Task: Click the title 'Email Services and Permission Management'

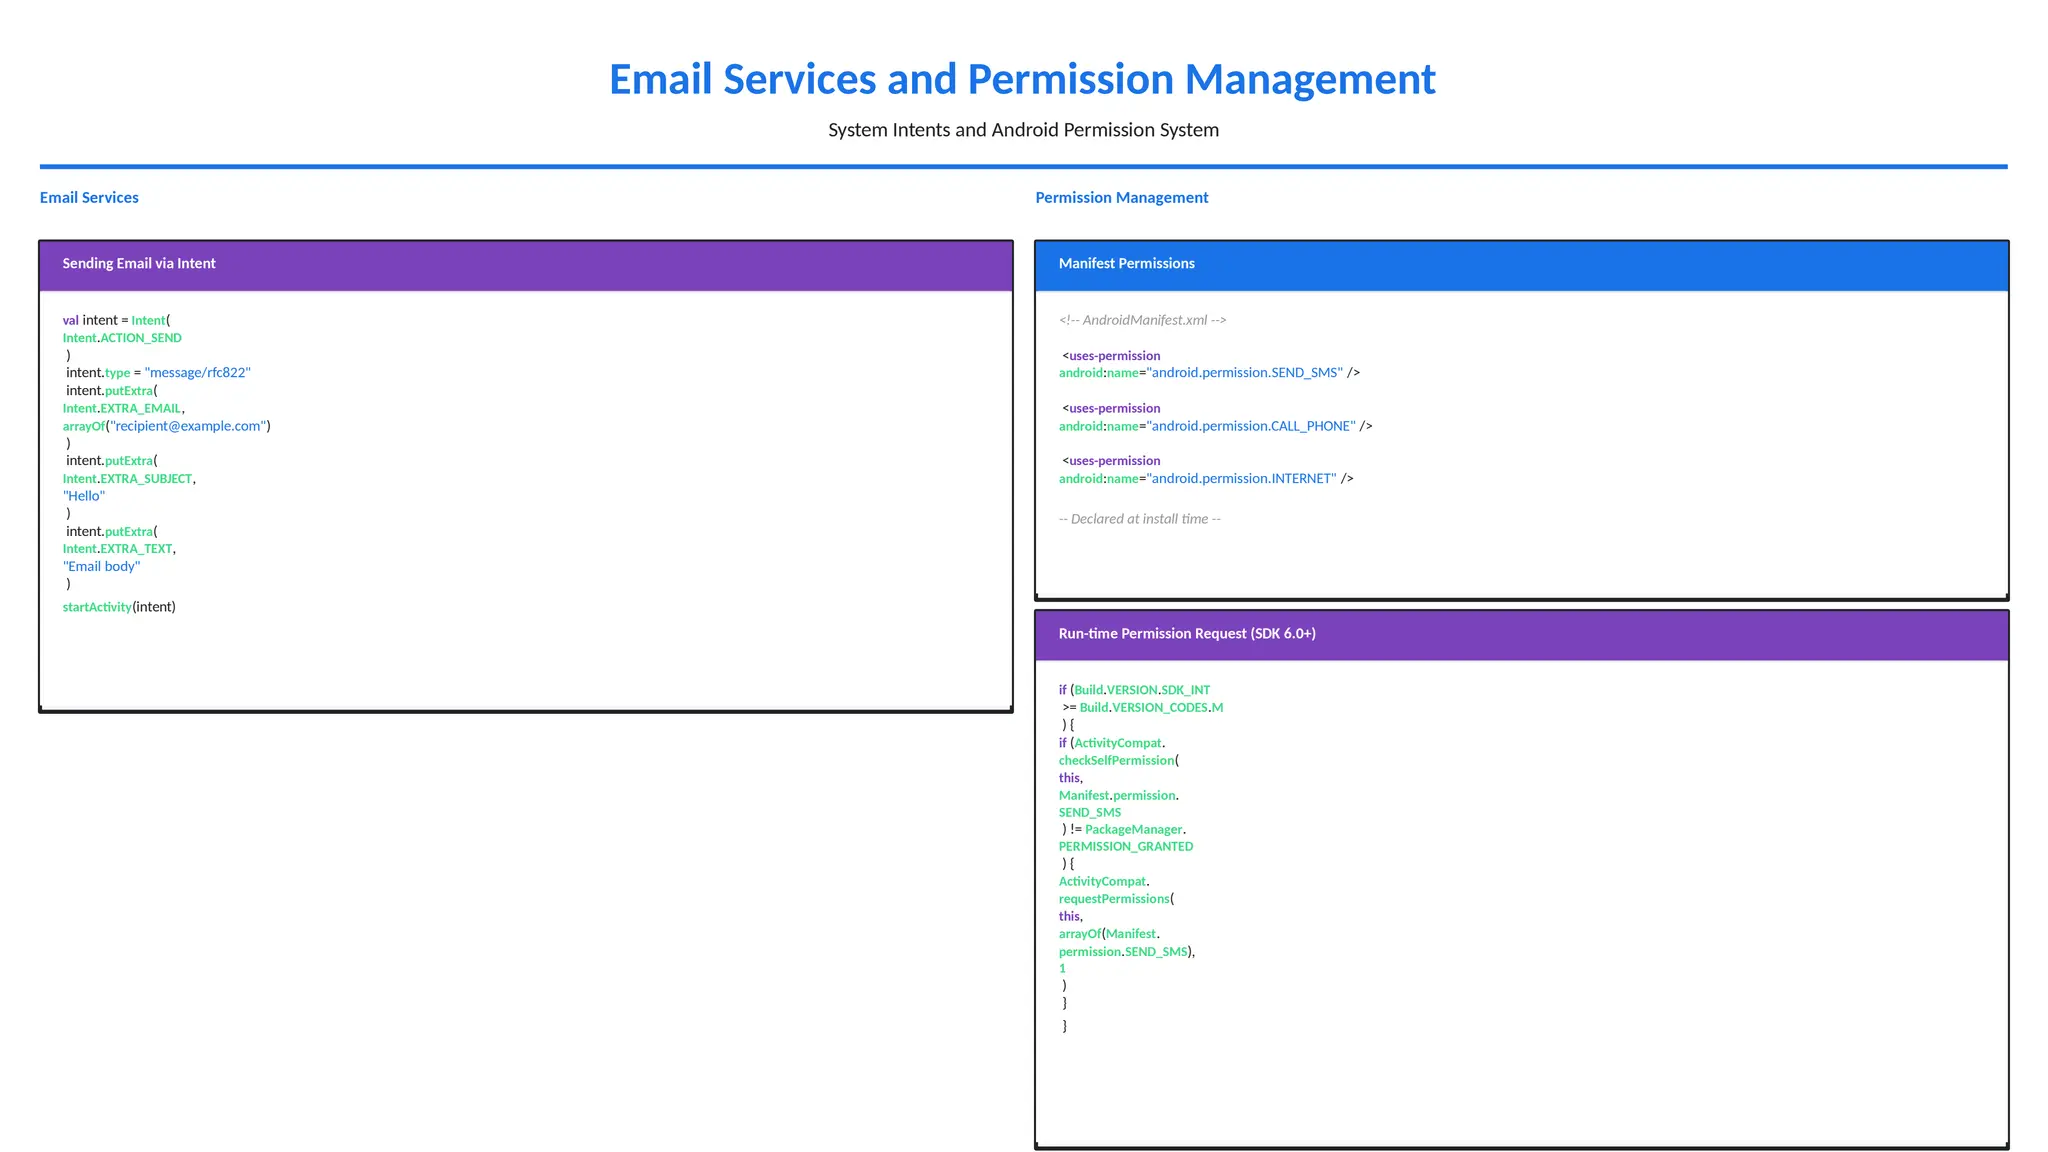Action: [x=1022, y=79]
